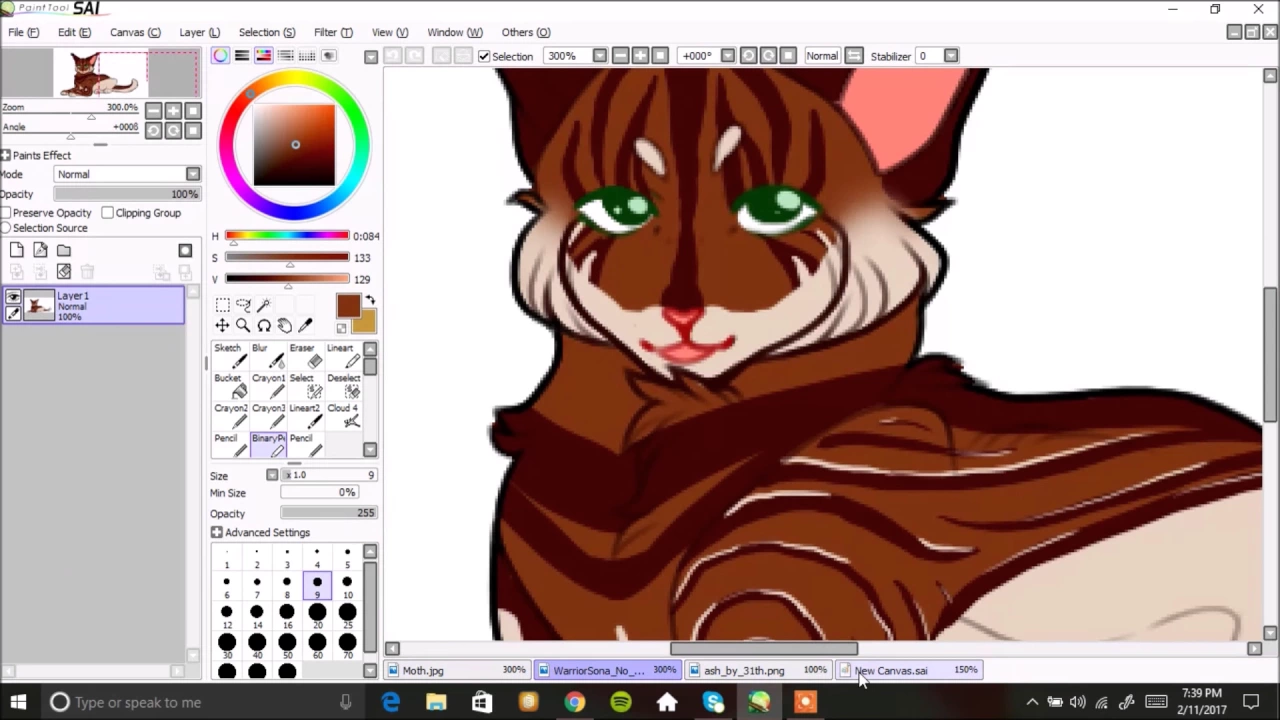The height and width of the screenshot is (720, 1280).
Task: Switch to the New Canvas.sai tab
Action: click(910, 671)
